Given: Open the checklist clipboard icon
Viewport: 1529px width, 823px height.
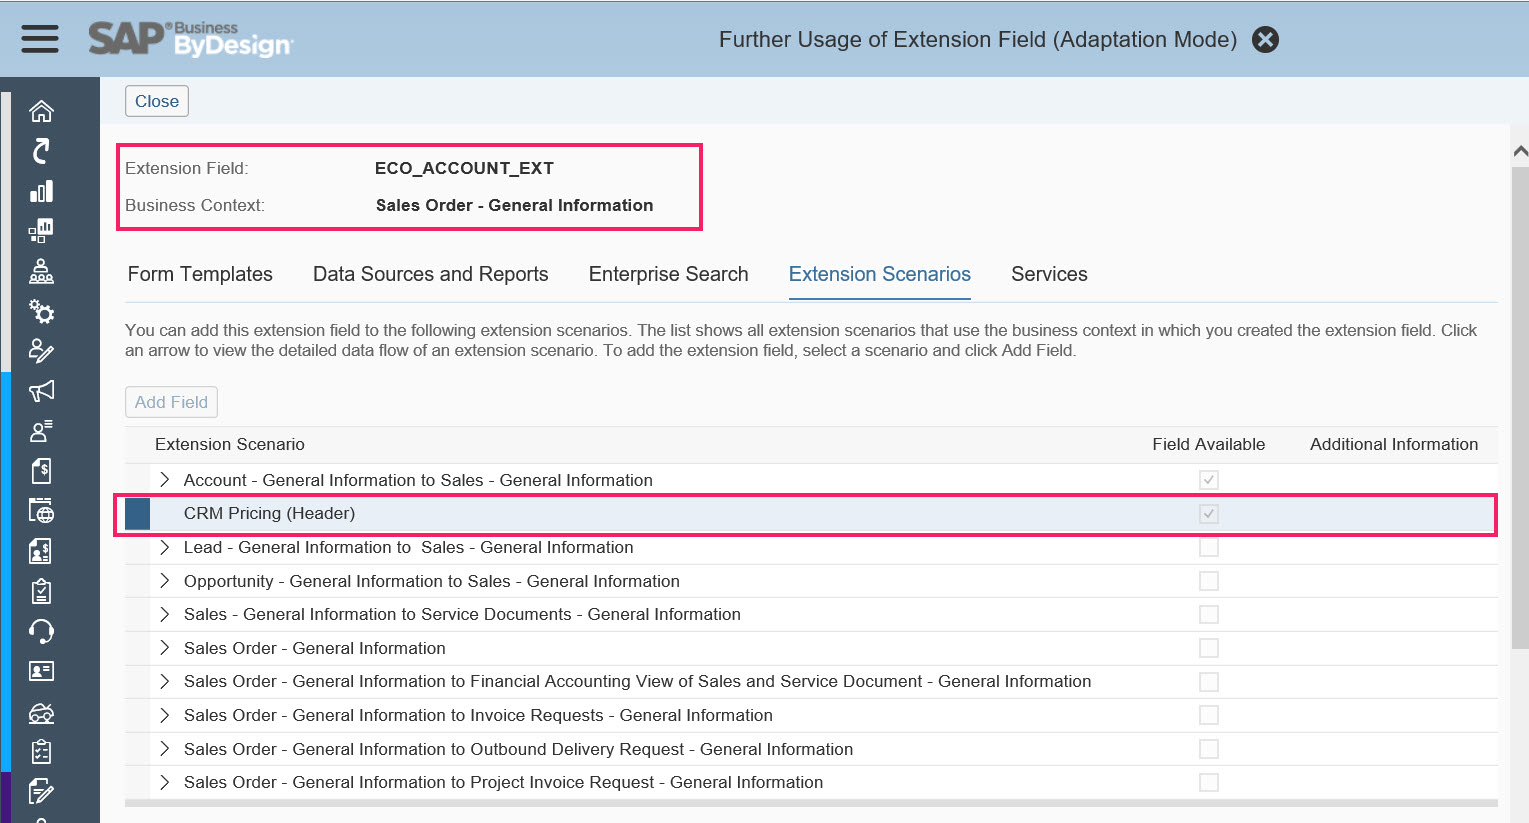Looking at the screenshot, I should (x=41, y=751).
